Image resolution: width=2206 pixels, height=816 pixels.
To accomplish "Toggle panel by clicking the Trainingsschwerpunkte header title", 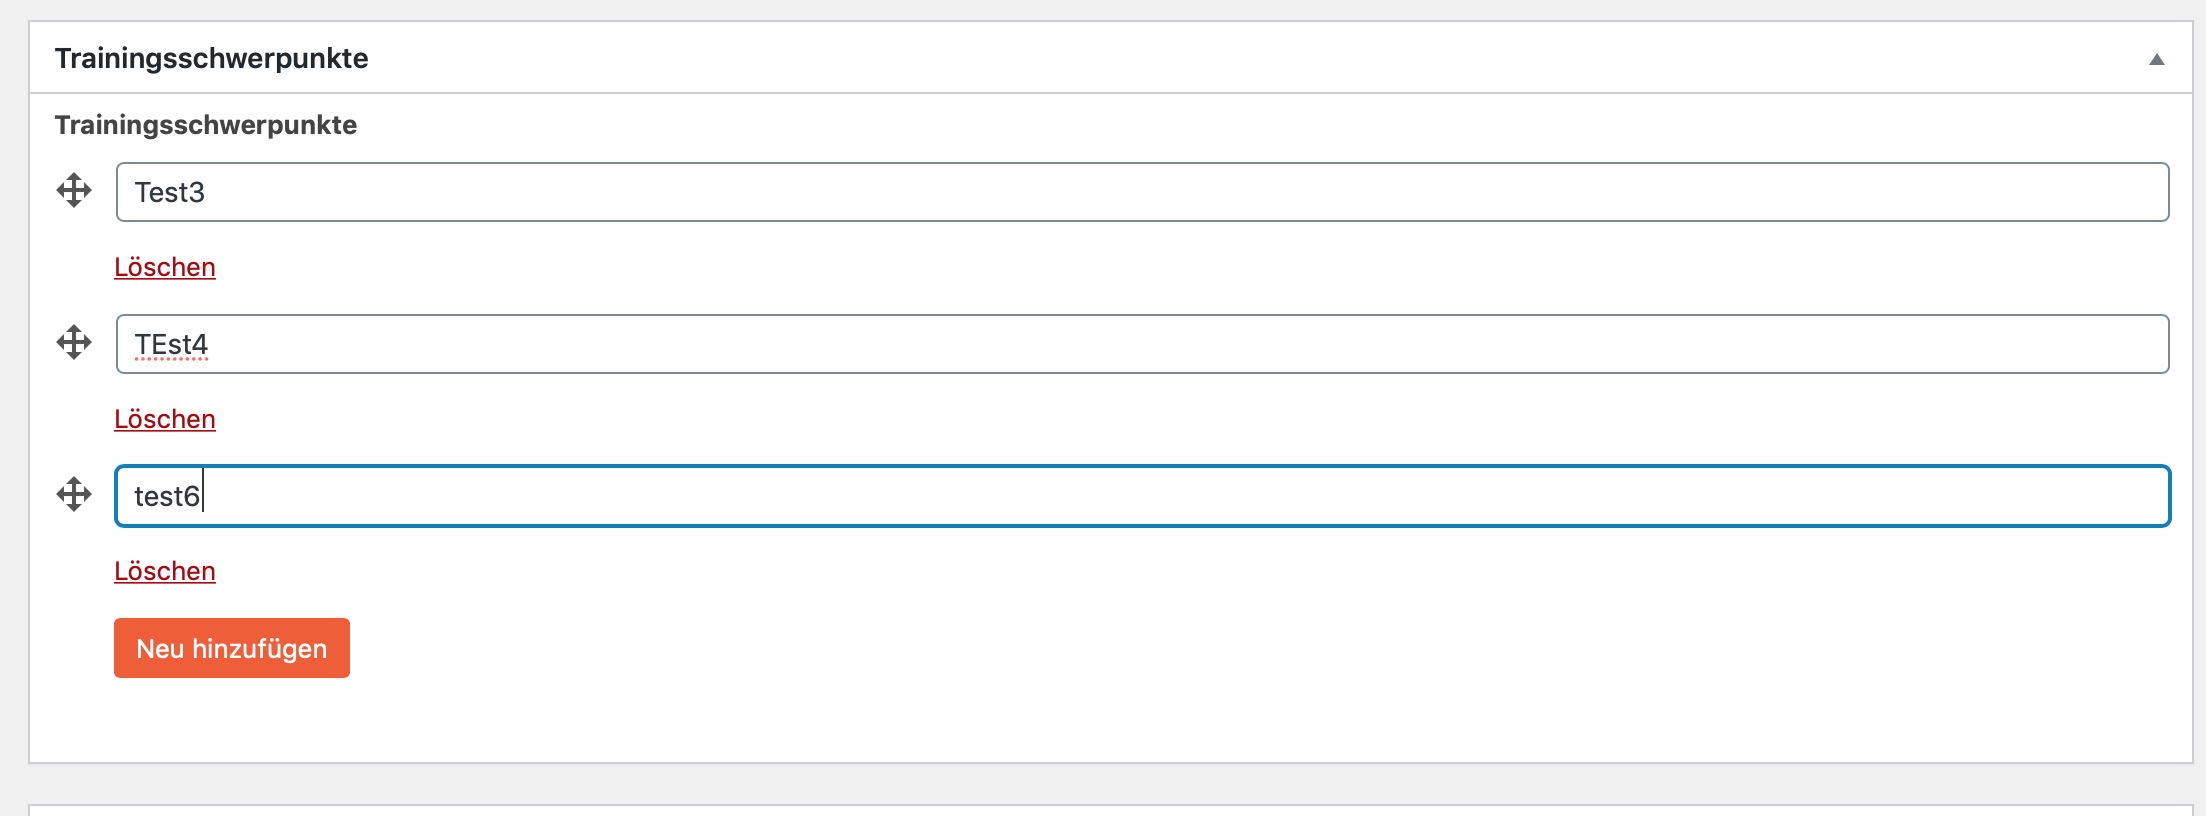I will (x=211, y=58).
